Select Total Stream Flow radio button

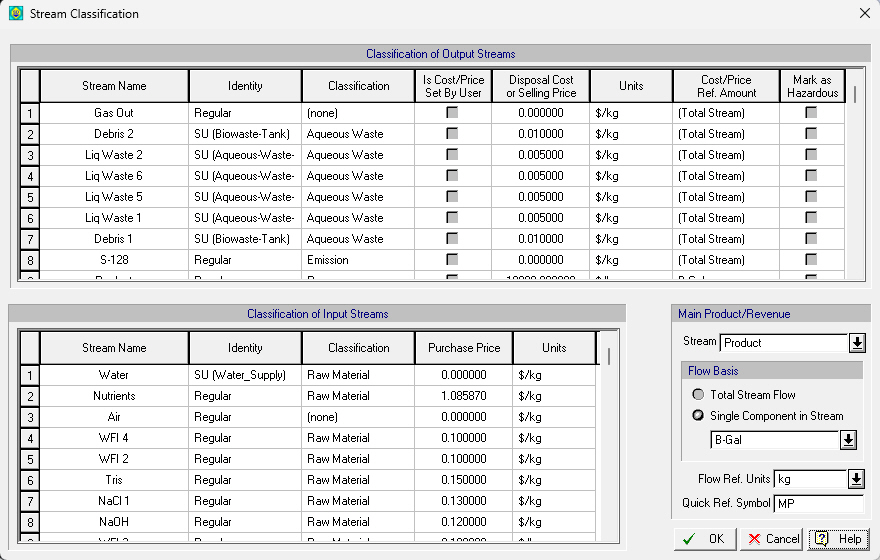[698, 395]
